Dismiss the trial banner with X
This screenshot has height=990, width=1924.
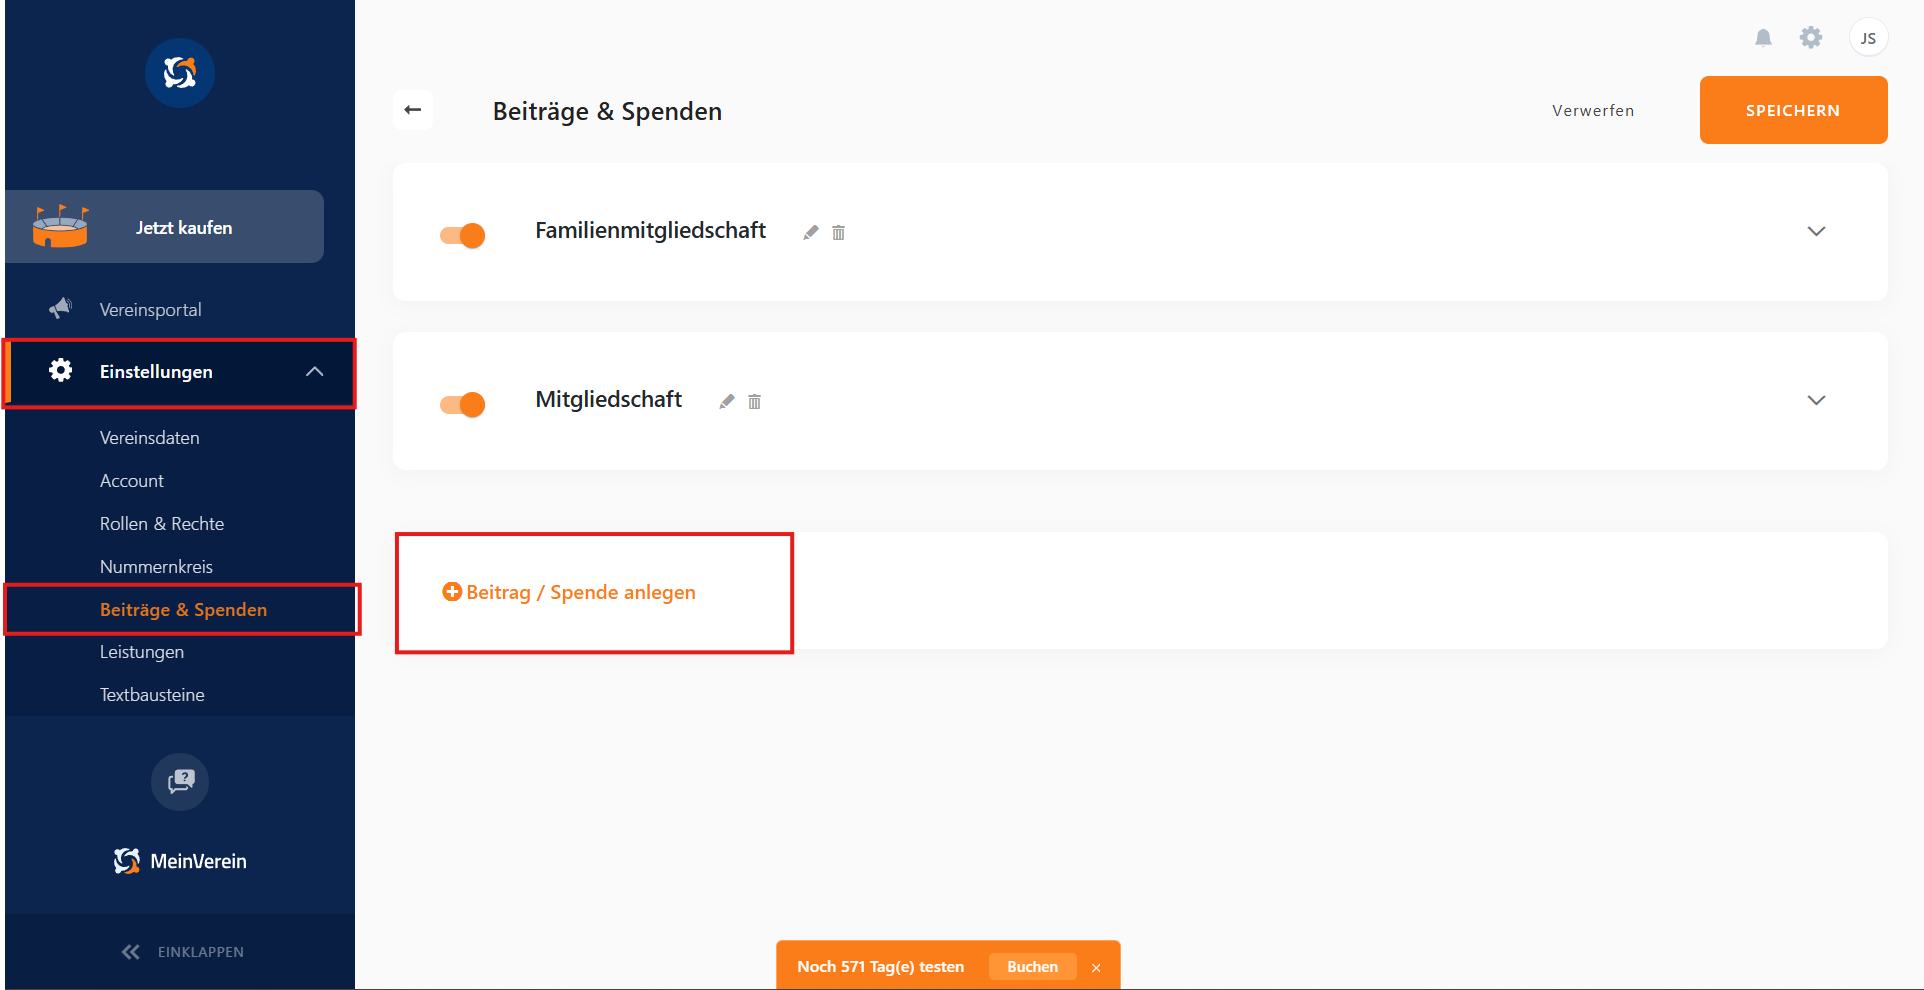pyautogui.click(x=1096, y=967)
